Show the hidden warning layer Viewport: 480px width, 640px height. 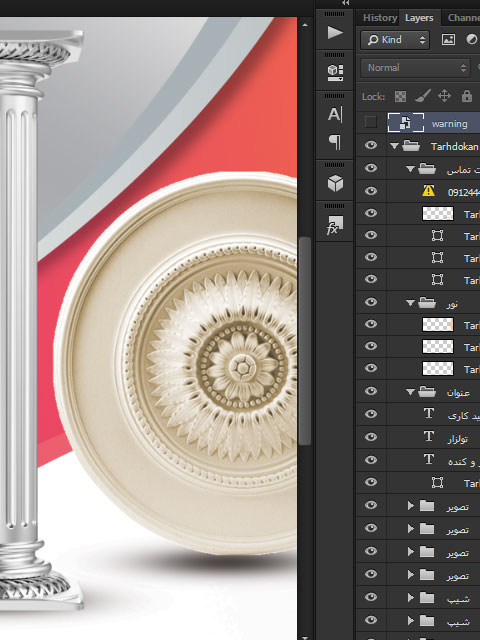371,122
